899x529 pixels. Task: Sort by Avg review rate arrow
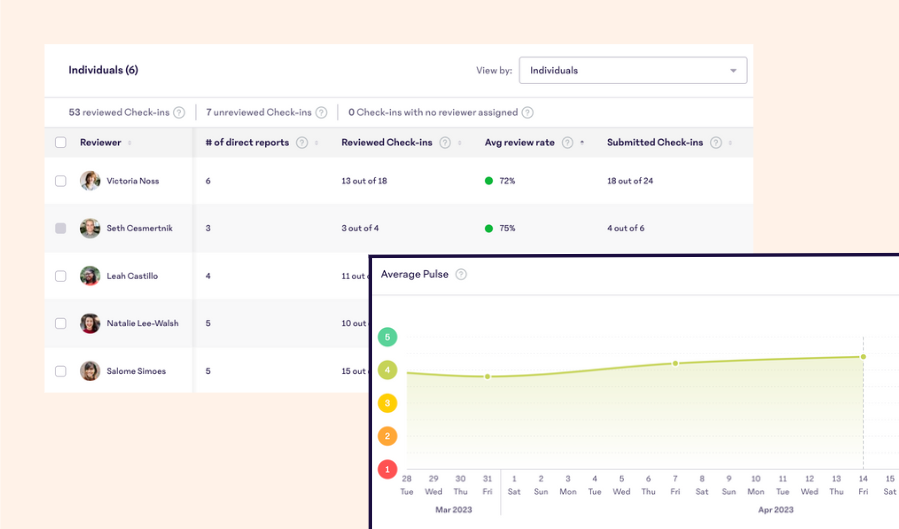click(x=582, y=143)
